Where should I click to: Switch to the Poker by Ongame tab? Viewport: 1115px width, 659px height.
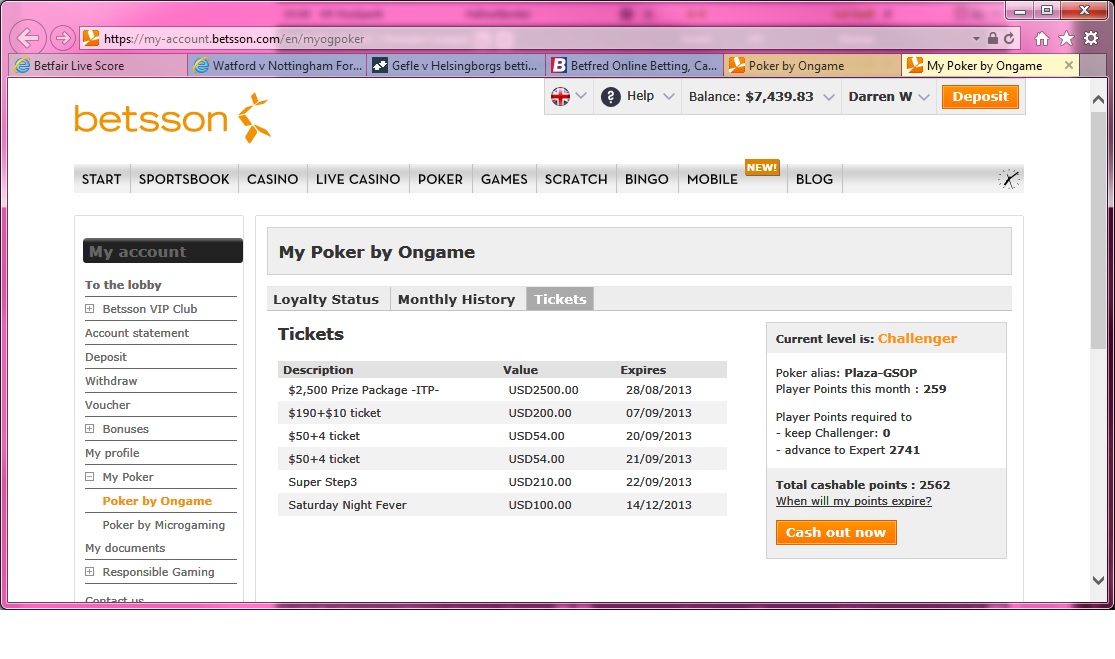point(813,65)
